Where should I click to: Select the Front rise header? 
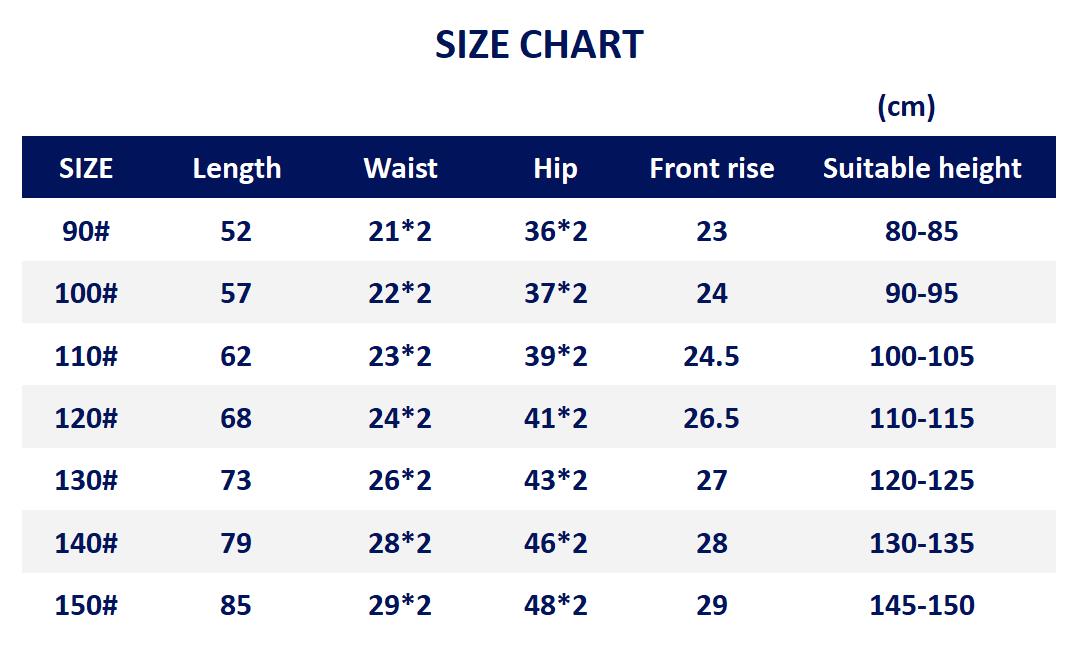[711, 169]
